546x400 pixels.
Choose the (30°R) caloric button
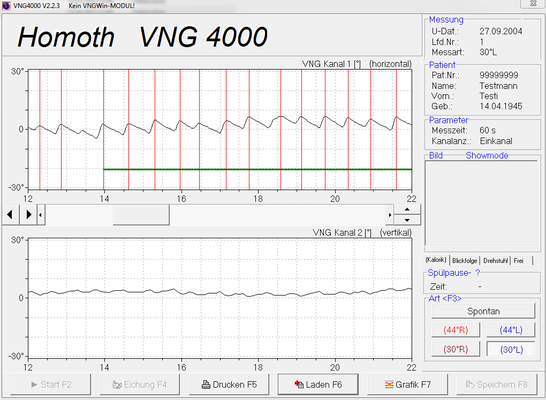(x=455, y=349)
